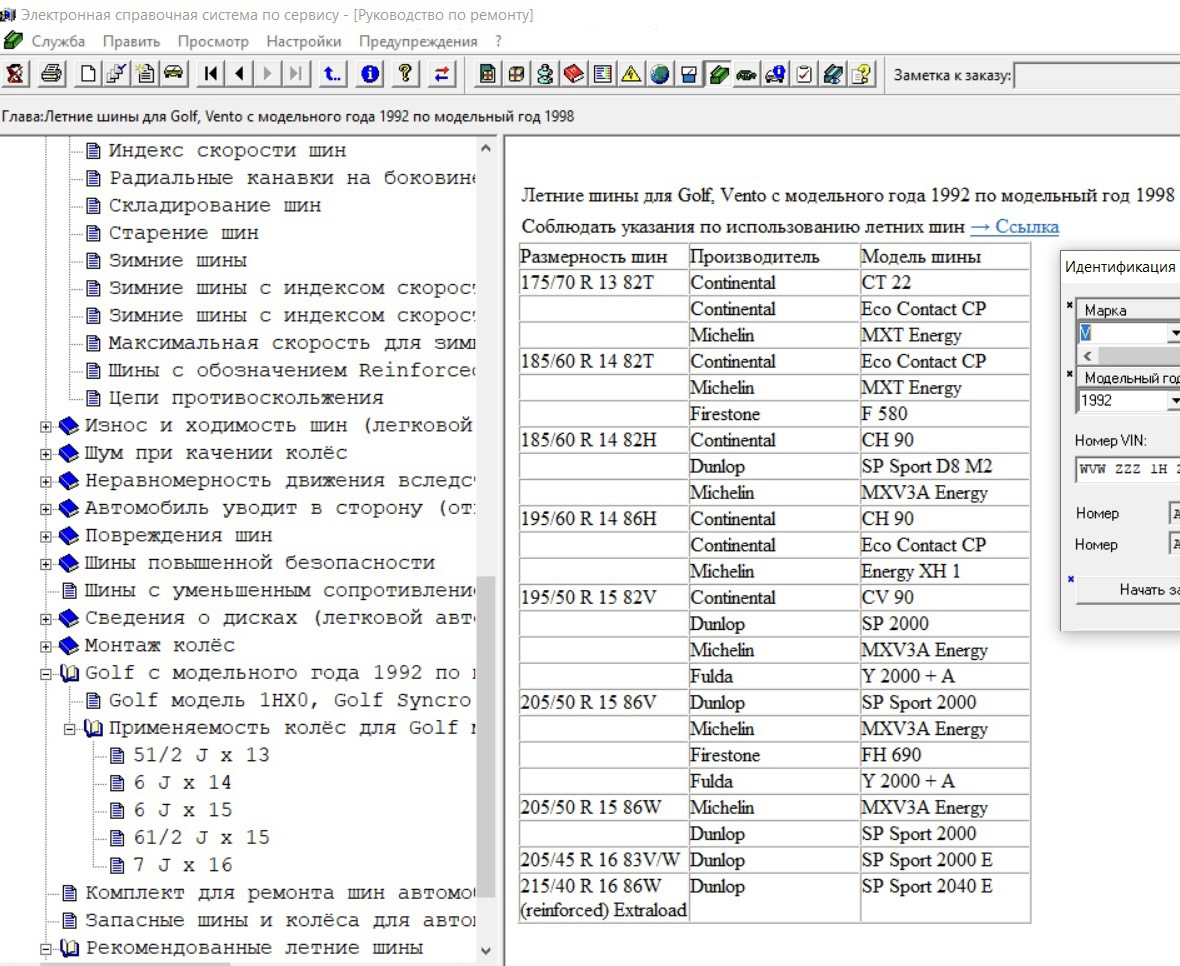Click the dark teal book icon

[833, 74]
